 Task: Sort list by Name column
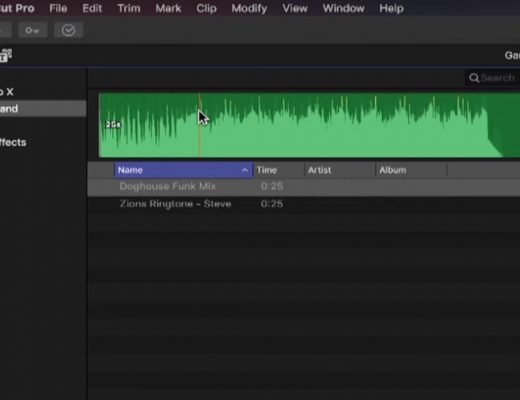[x=184, y=170]
